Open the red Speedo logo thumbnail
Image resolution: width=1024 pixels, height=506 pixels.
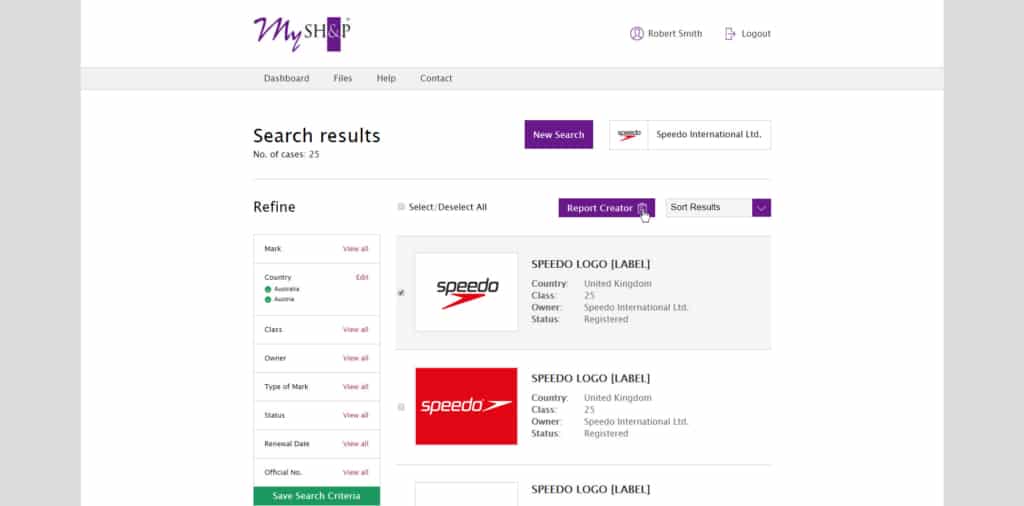(466, 406)
